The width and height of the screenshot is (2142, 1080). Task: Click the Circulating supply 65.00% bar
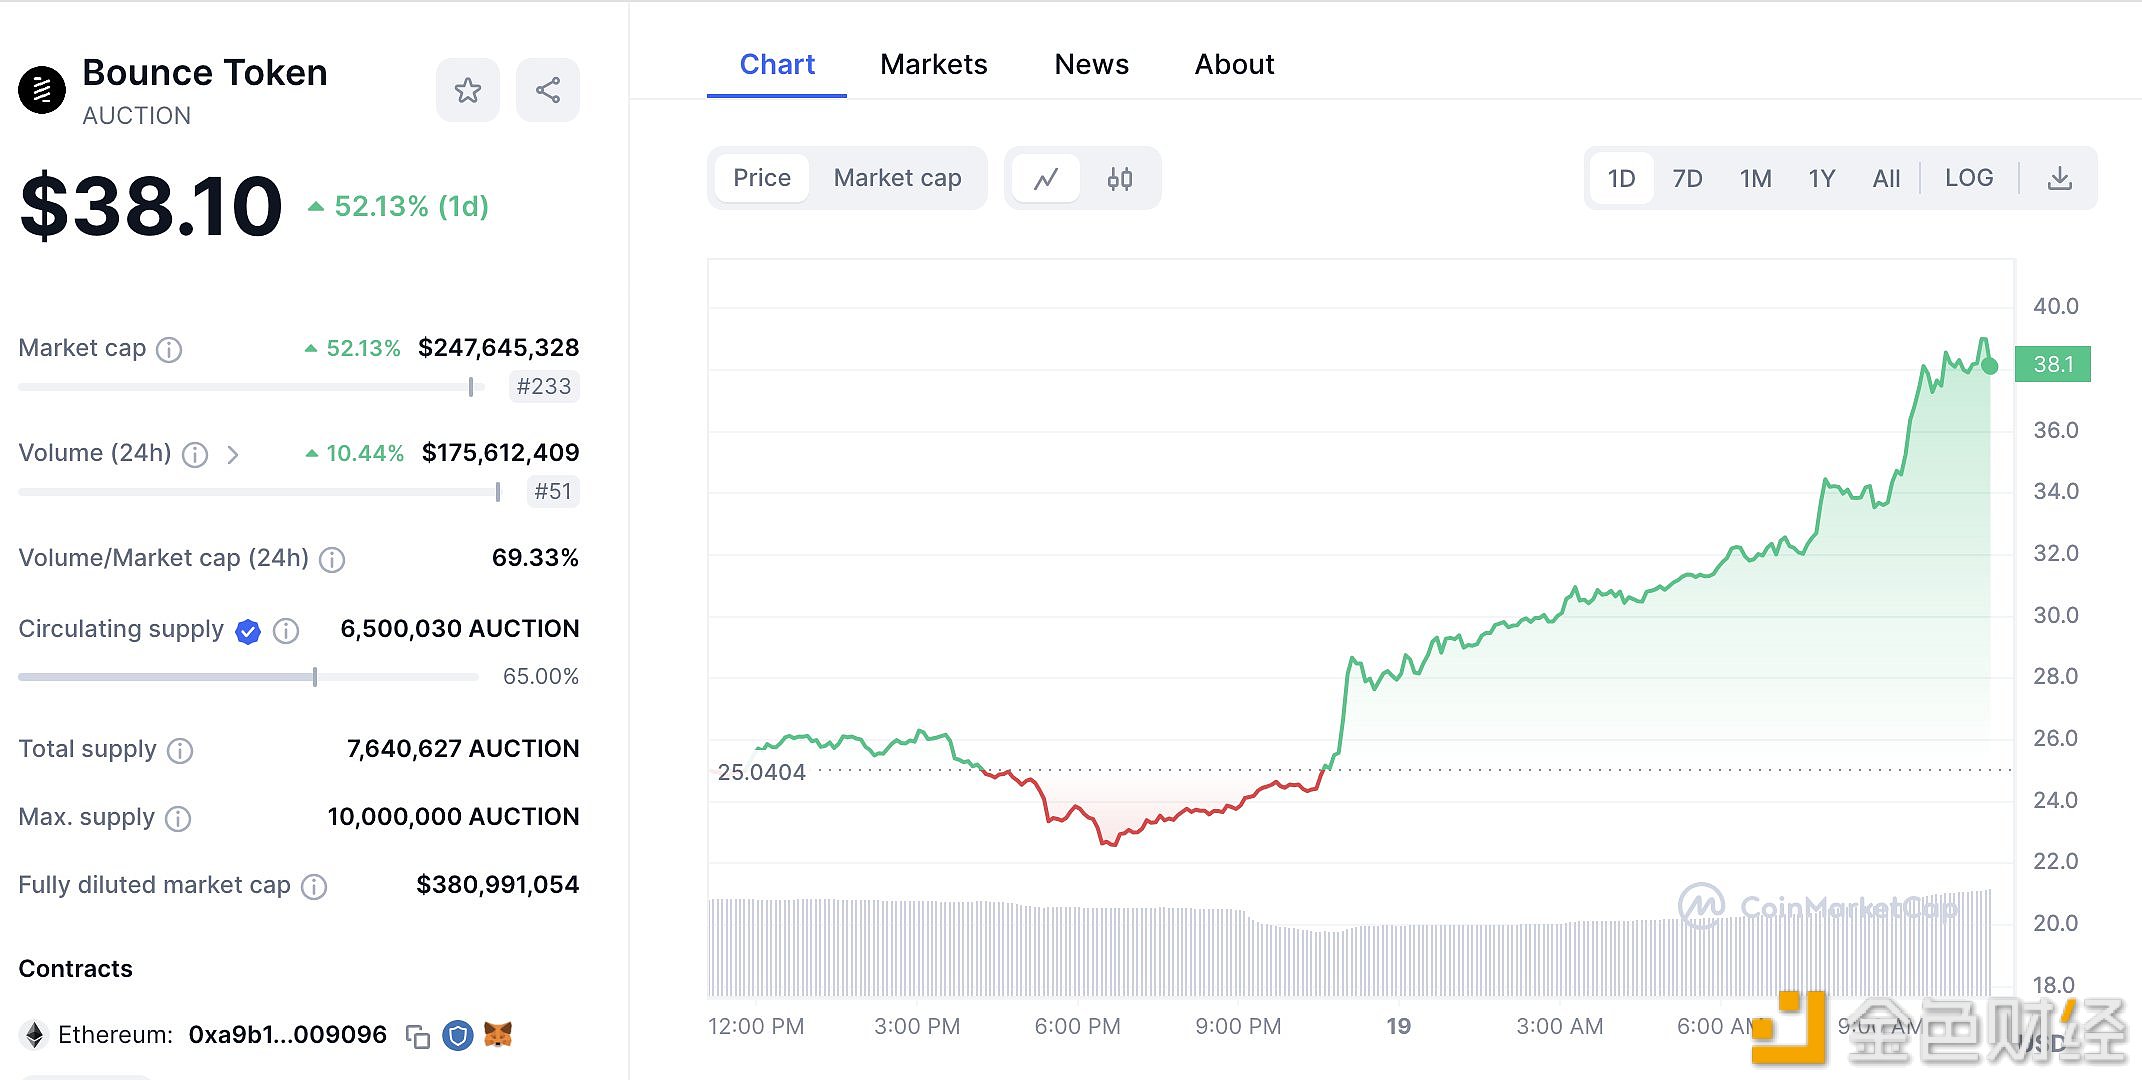tap(248, 677)
